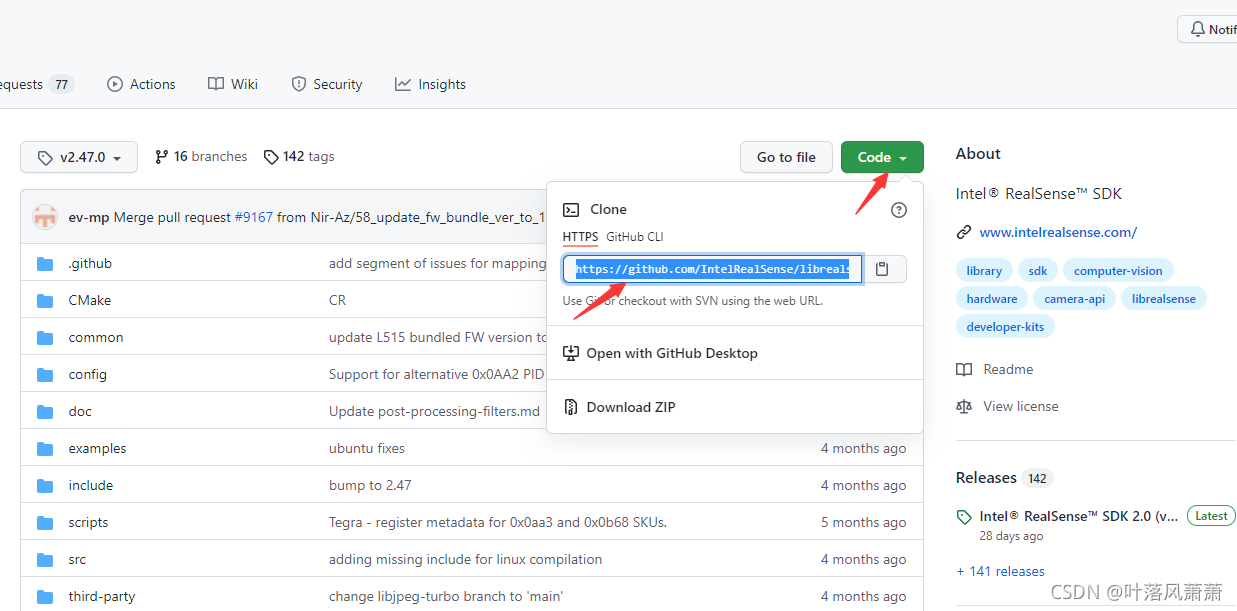Open commit 'bump to 2.47' message
The width and height of the screenshot is (1237, 611).
tap(370, 485)
